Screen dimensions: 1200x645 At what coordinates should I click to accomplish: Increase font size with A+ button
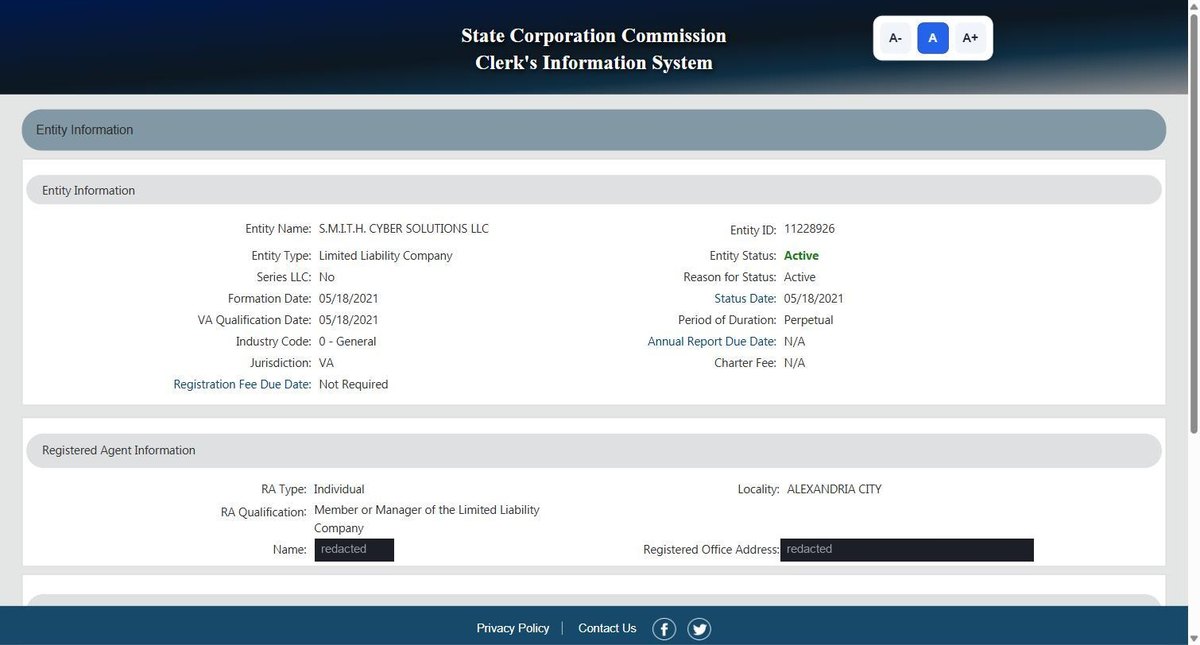tap(970, 38)
